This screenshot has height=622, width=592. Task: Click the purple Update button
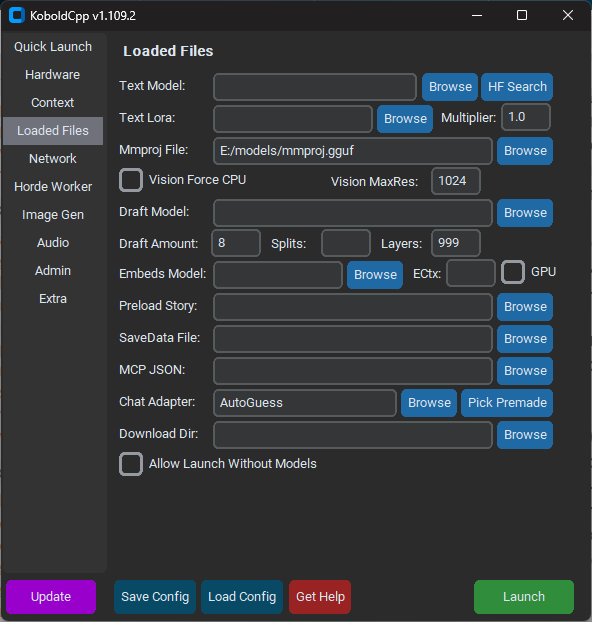(x=51, y=597)
